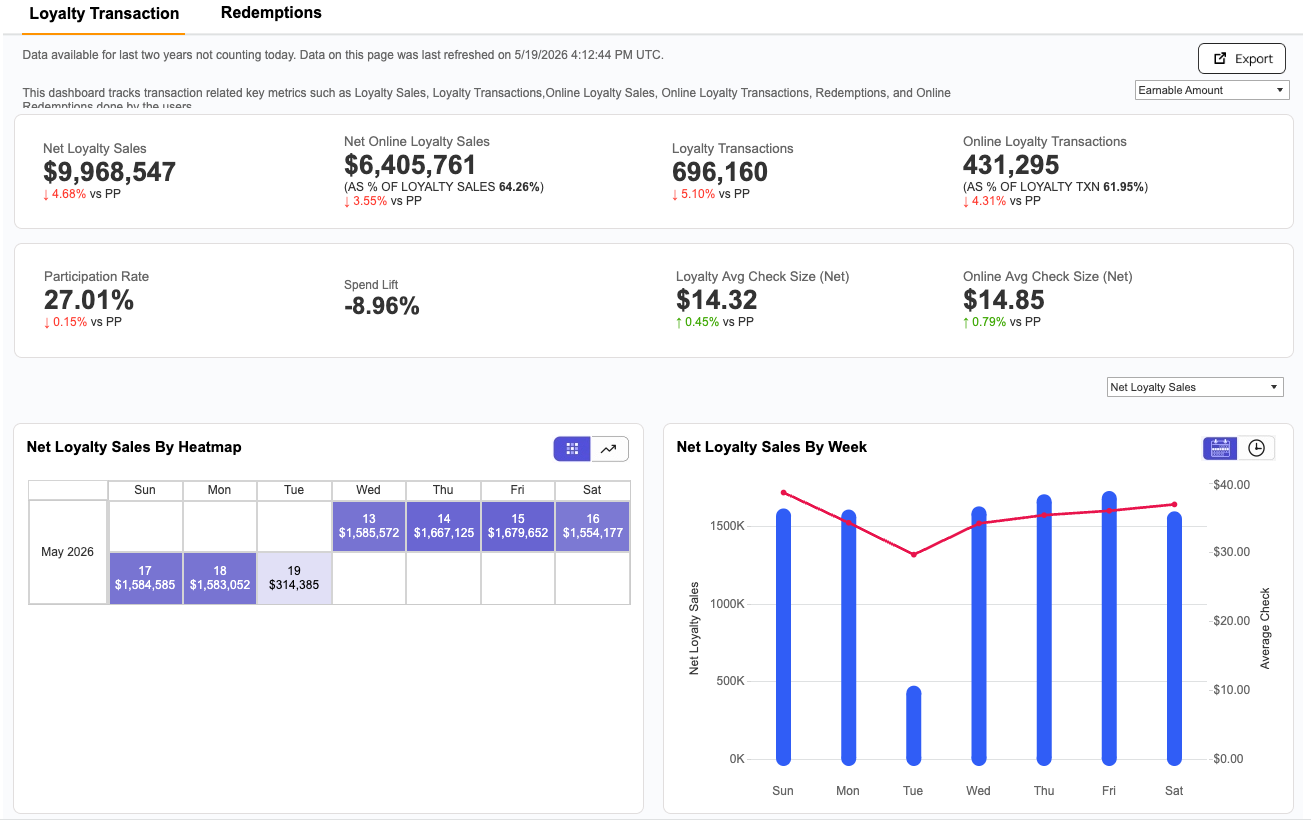
Task: Click May 17 heatmap cell $1,584,585
Action: tap(145, 578)
